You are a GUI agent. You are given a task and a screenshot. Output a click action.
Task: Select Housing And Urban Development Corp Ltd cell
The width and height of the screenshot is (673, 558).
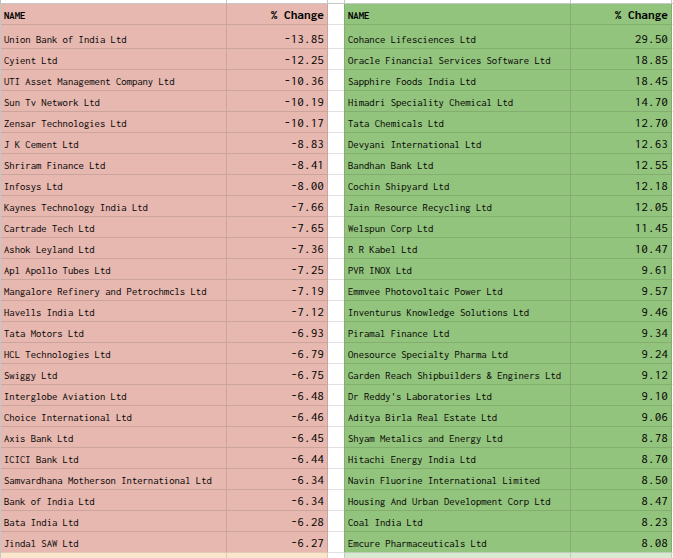457,502
